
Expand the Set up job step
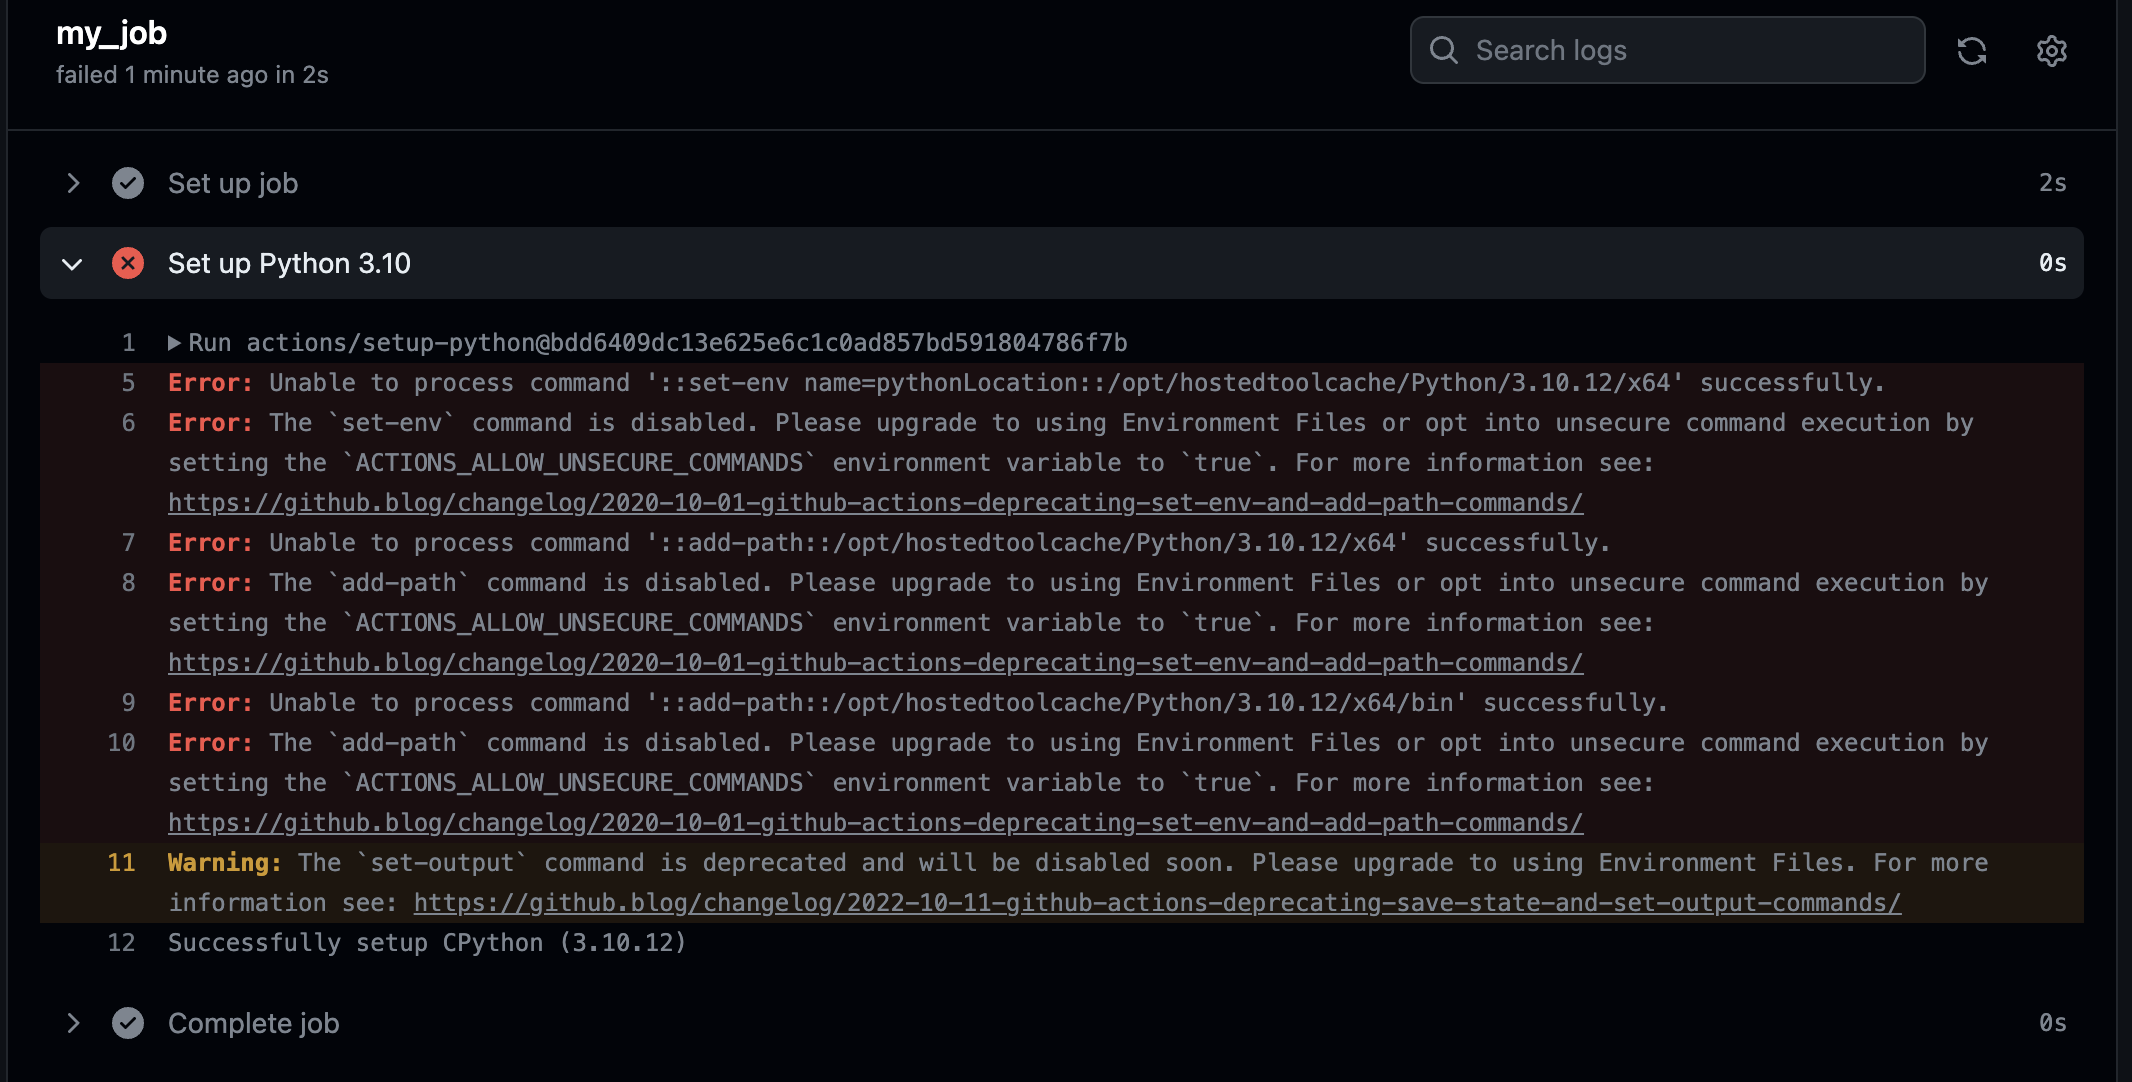[73, 183]
